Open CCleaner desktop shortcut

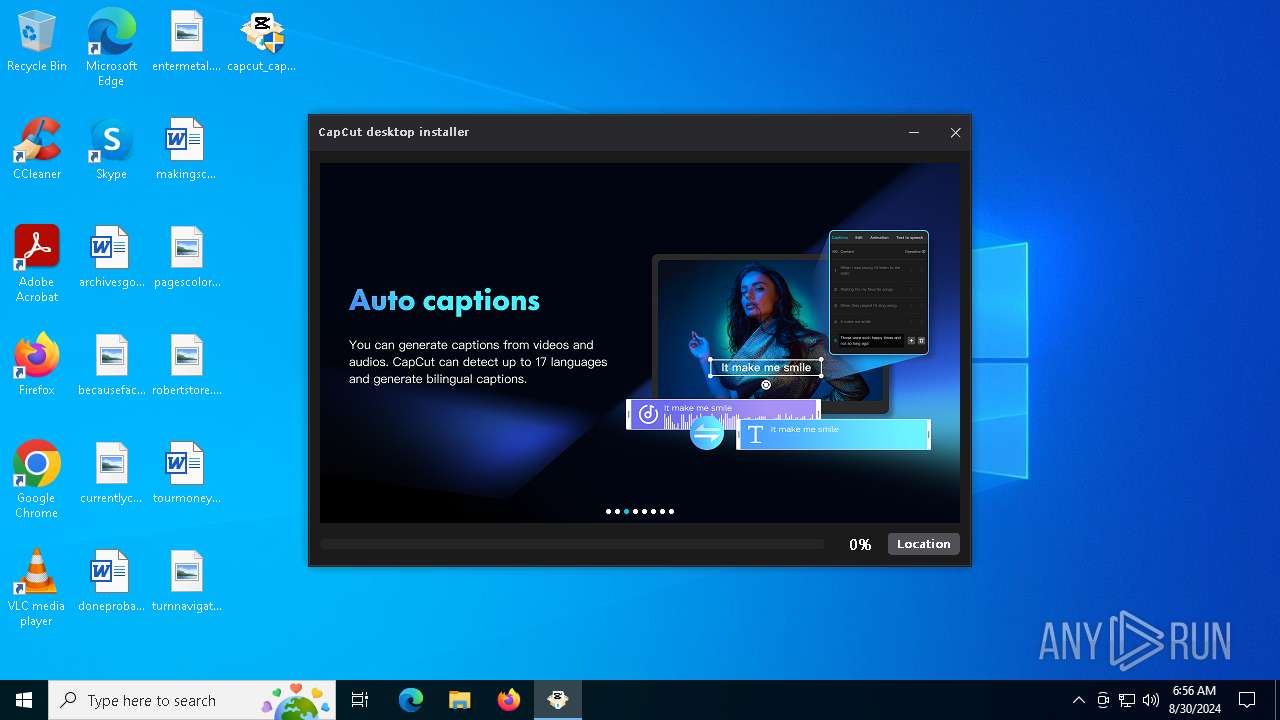[x=37, y=150]
